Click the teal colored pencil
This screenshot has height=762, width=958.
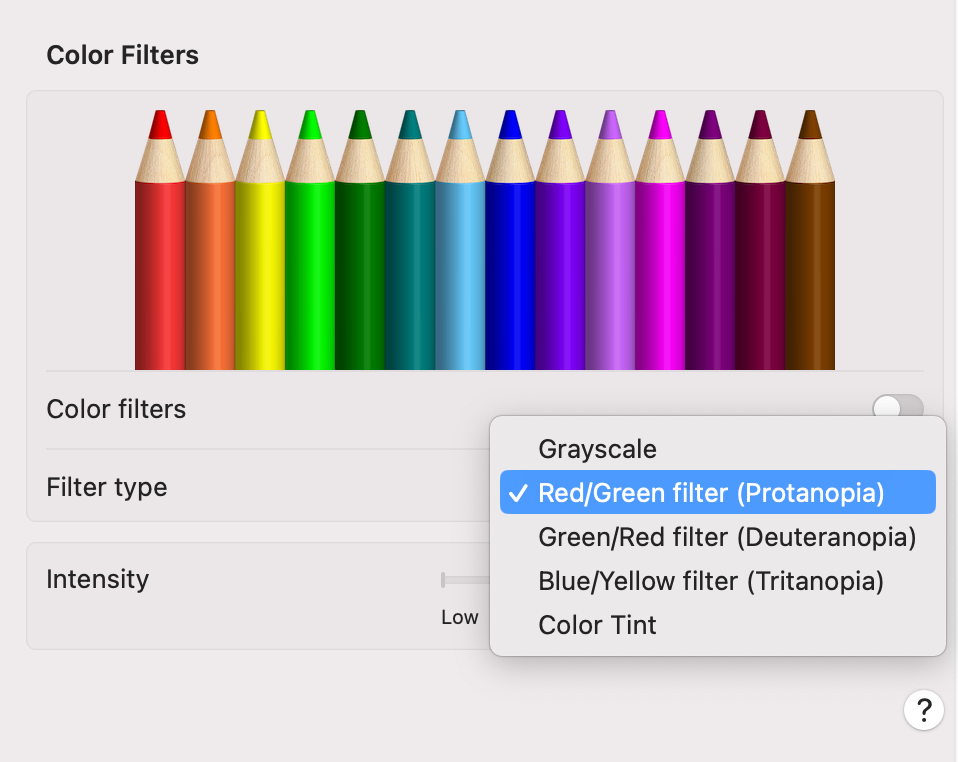click(410, 270)
